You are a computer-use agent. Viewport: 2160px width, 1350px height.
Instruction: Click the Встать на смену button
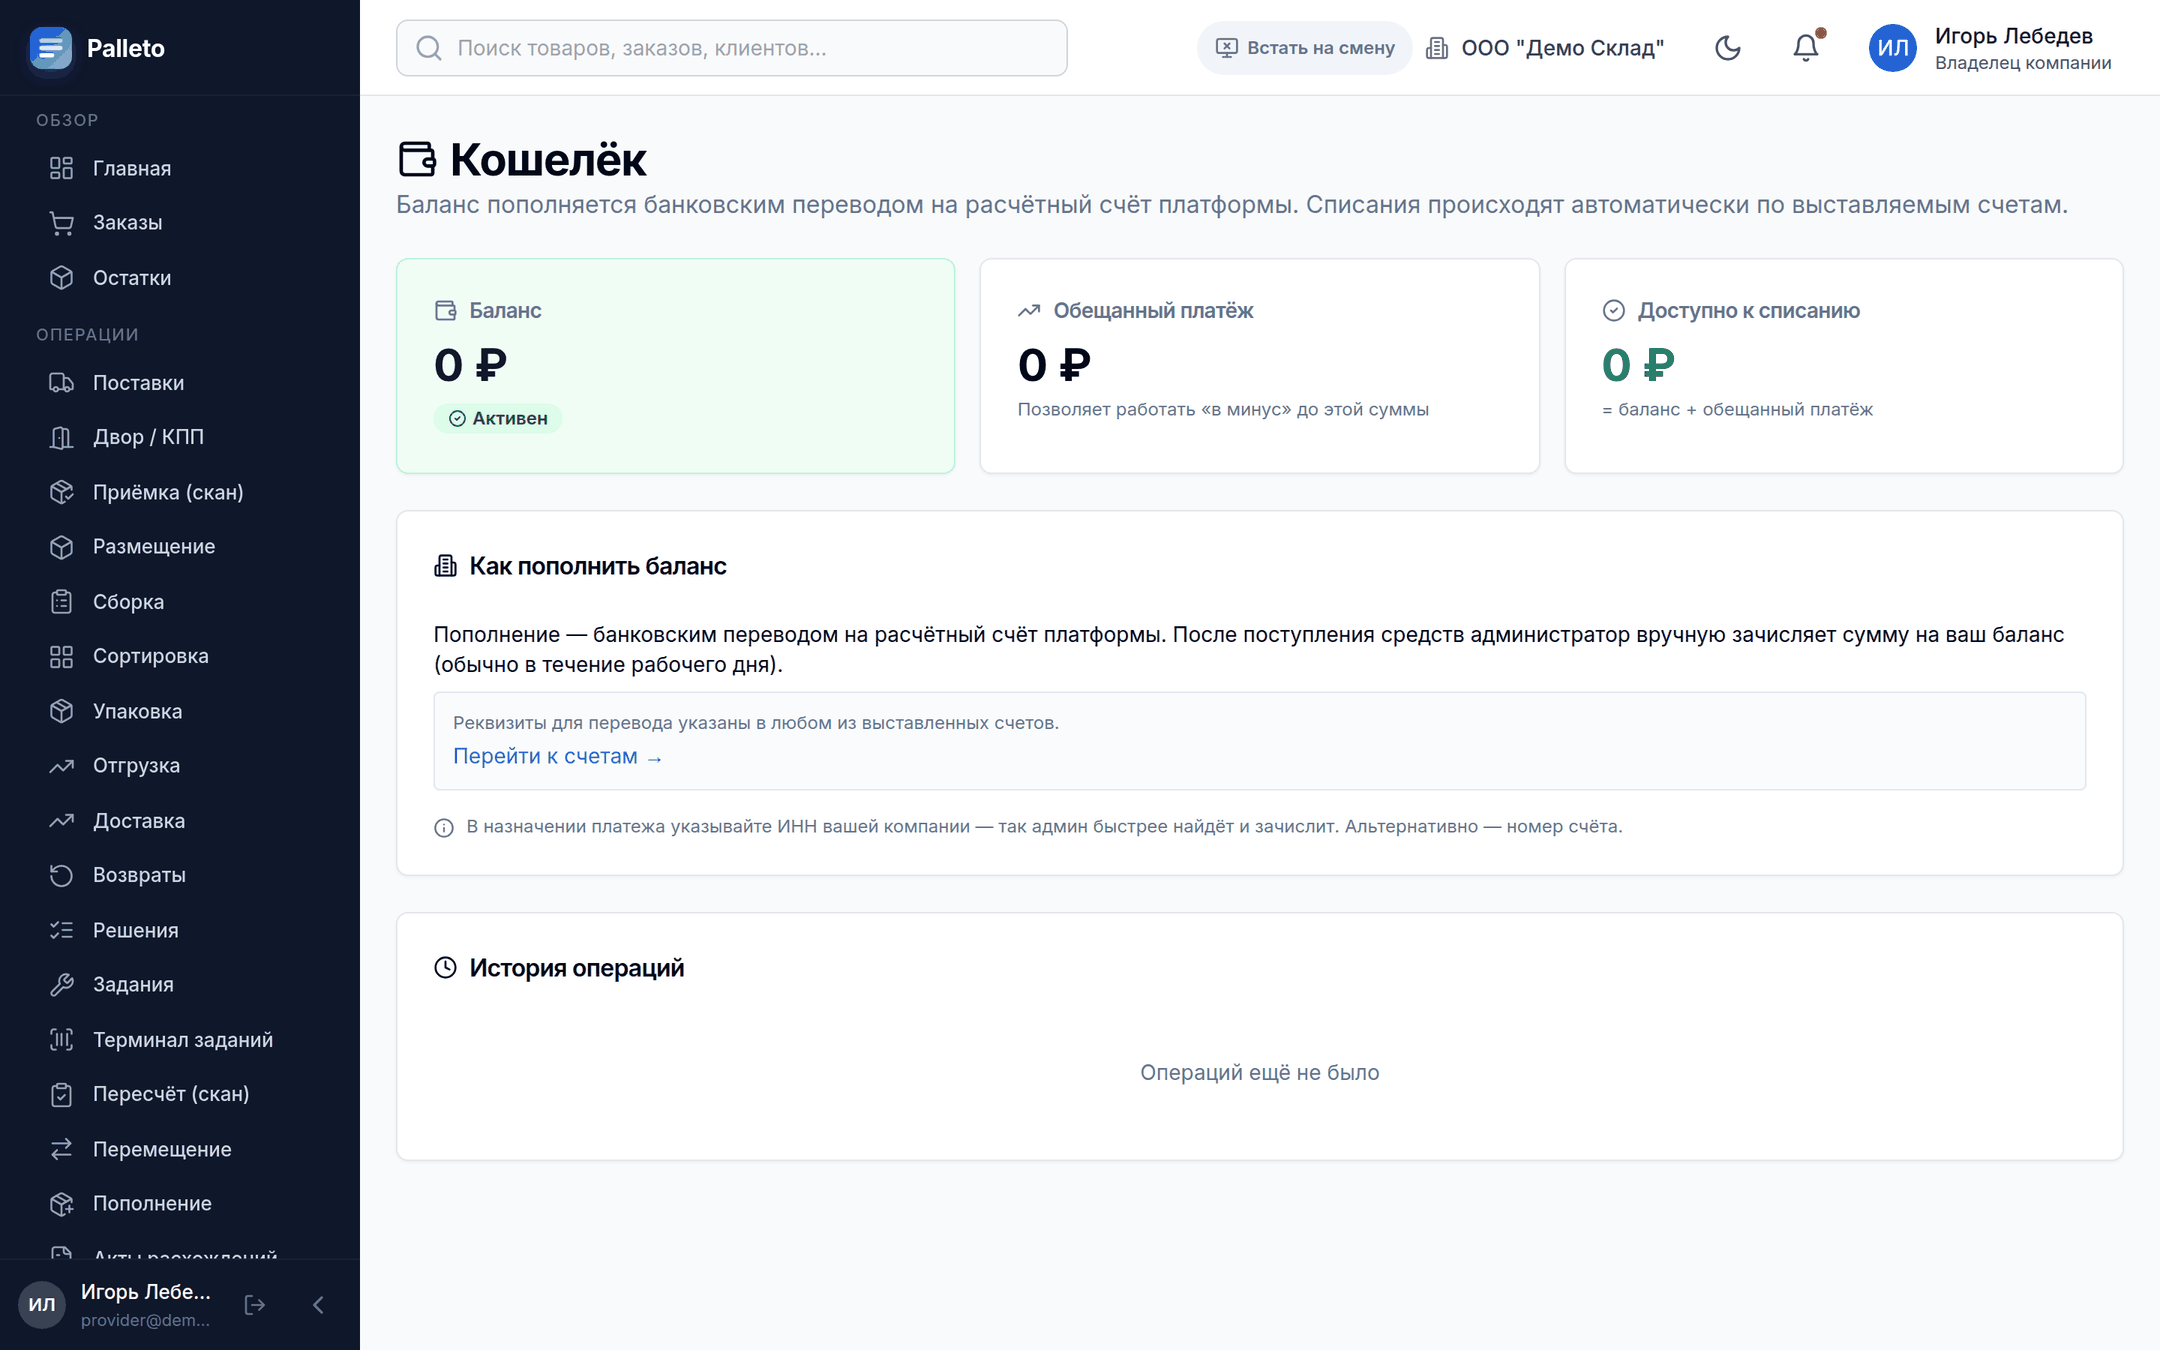click(x=1304, y=48)
